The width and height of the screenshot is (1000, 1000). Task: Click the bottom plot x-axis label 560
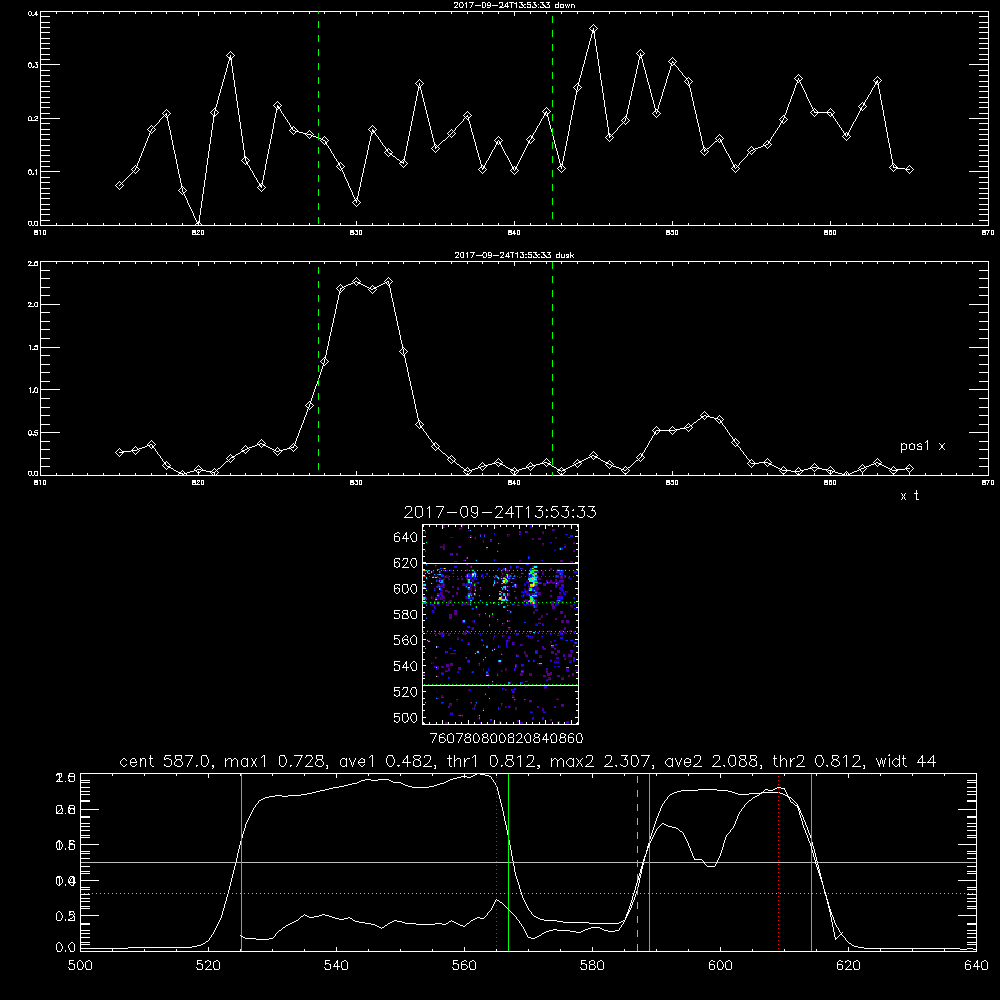coord(464,966)
